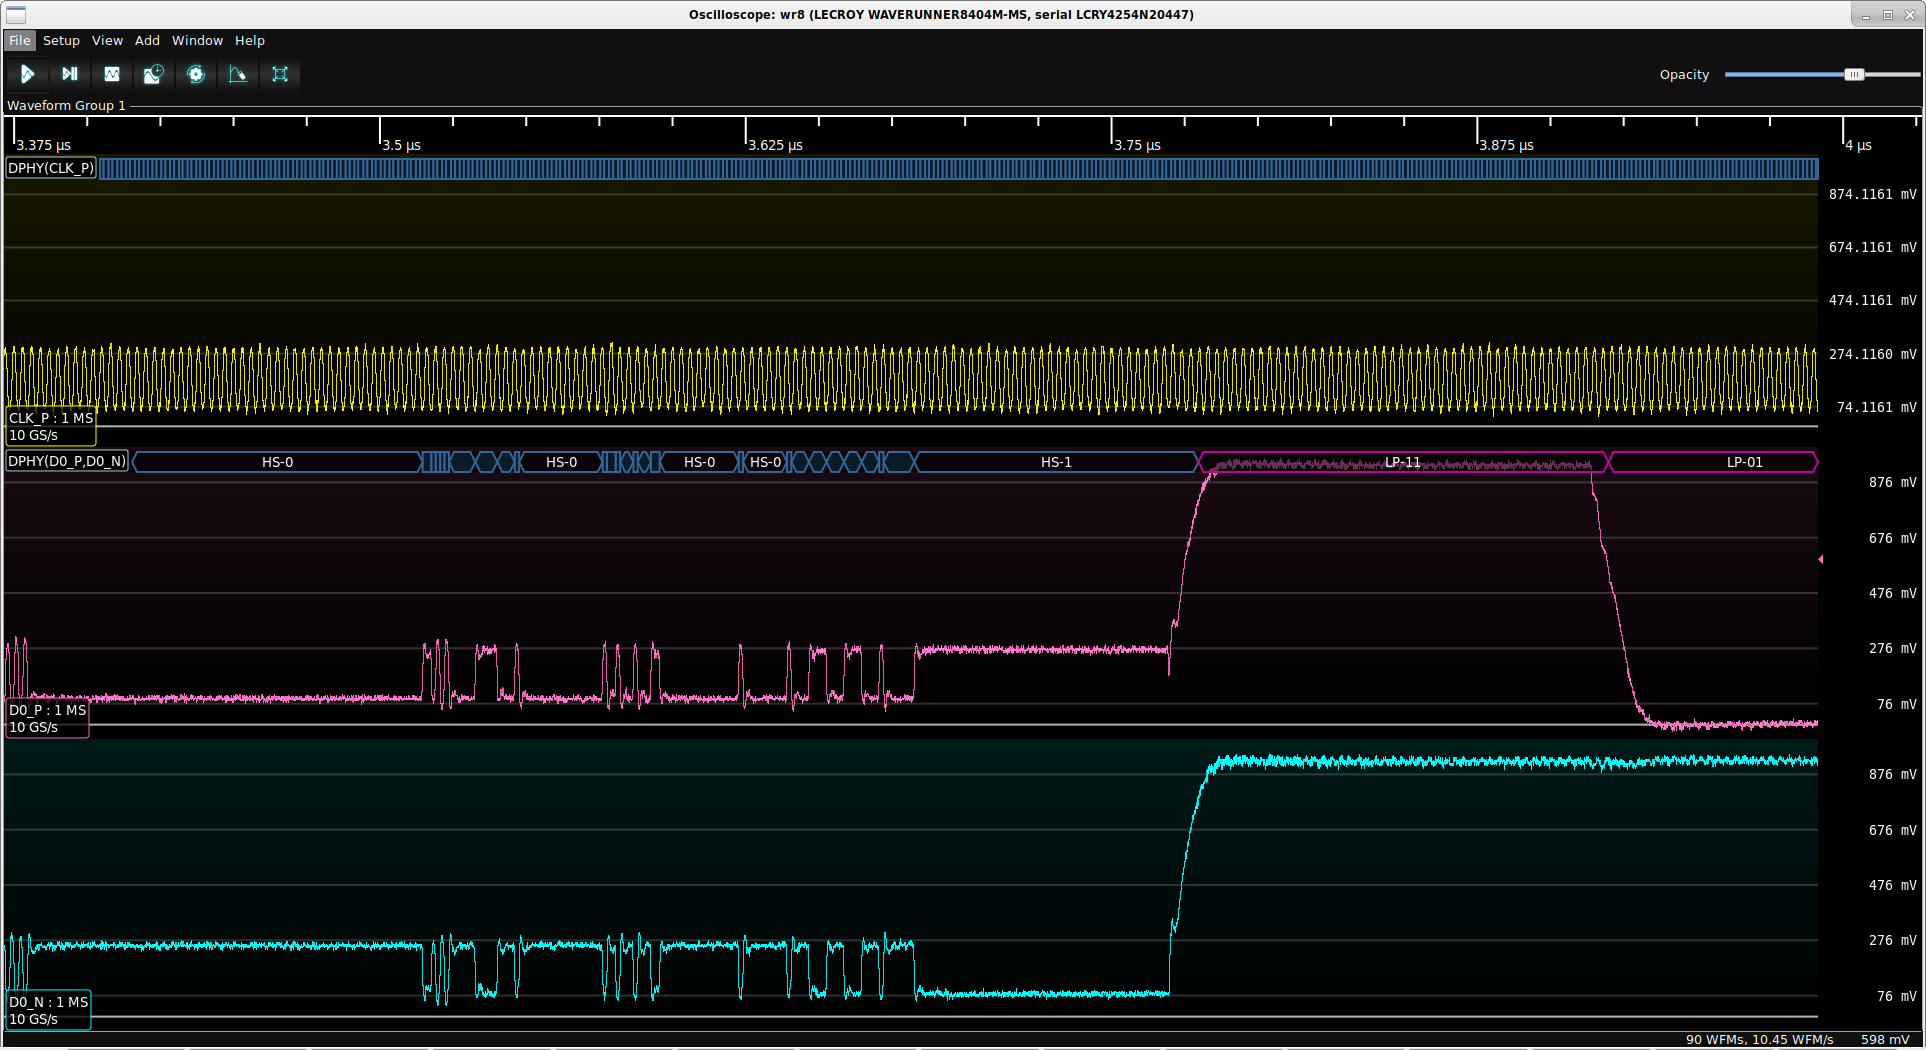The image size is (1926, 1050).
Task: Click the 874.1161 mV axis label
Action: tap(1872, 194)
